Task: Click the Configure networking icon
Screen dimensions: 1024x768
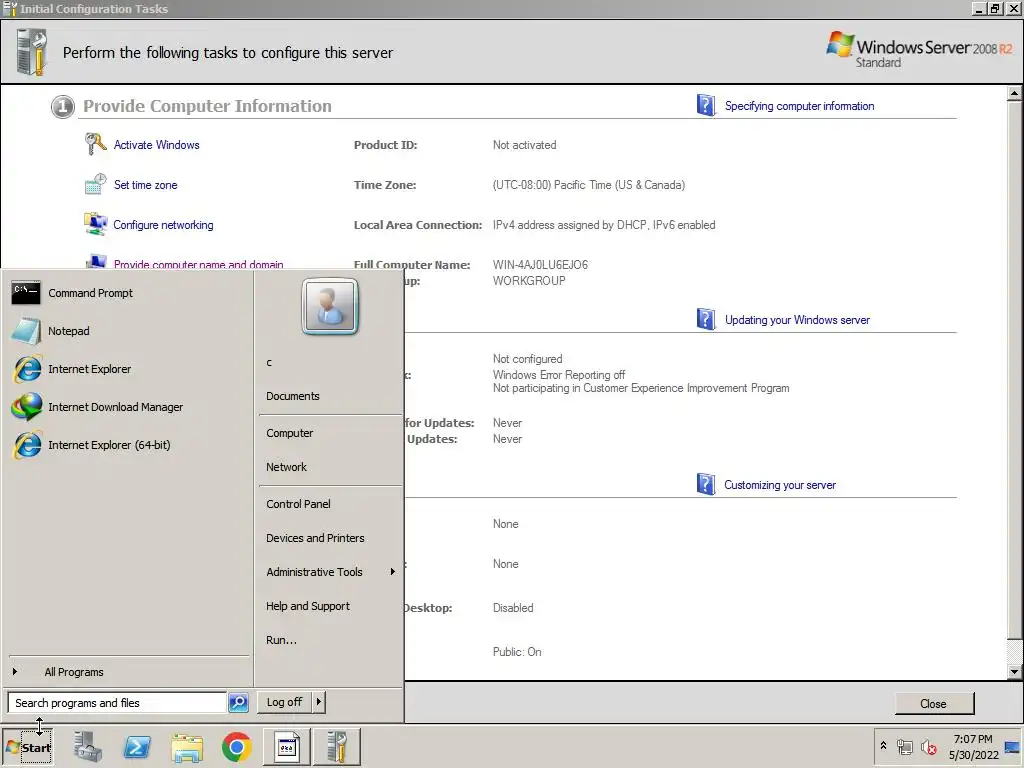Action: pyautogui.click(x=95, y=224)
